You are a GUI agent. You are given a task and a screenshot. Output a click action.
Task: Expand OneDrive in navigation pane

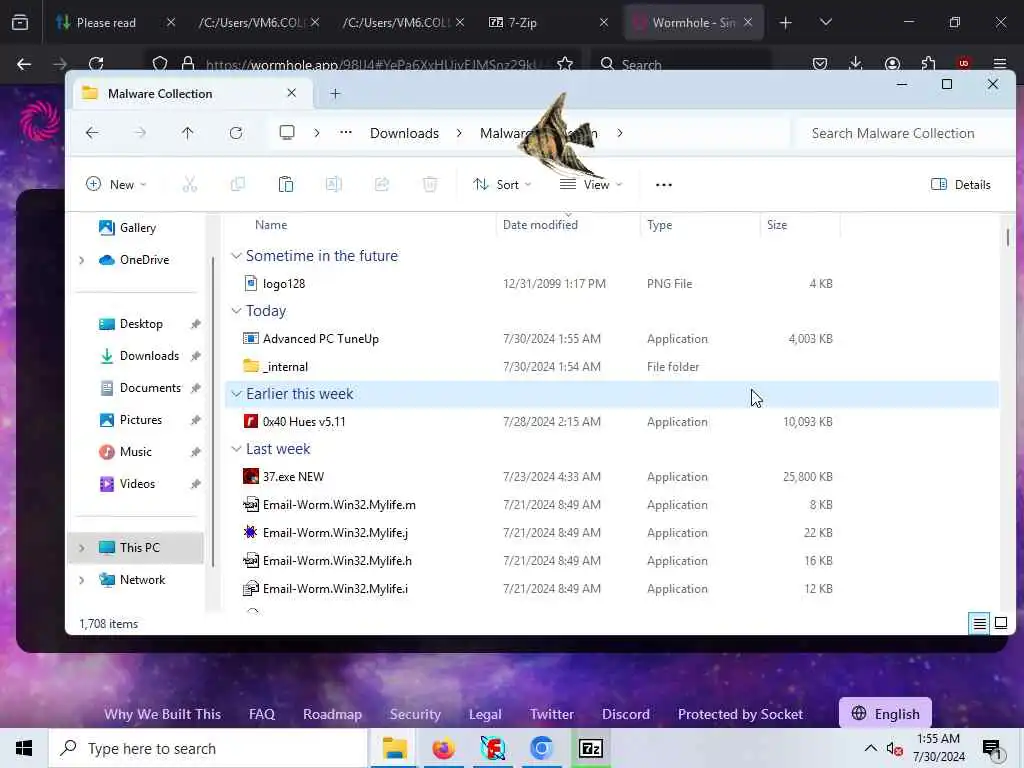[82, 260]
